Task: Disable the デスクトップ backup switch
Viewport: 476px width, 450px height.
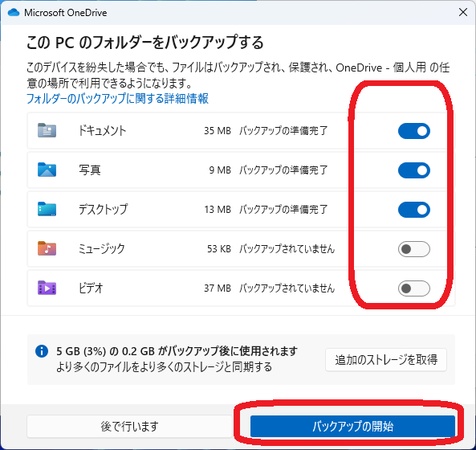Action: 414,210
